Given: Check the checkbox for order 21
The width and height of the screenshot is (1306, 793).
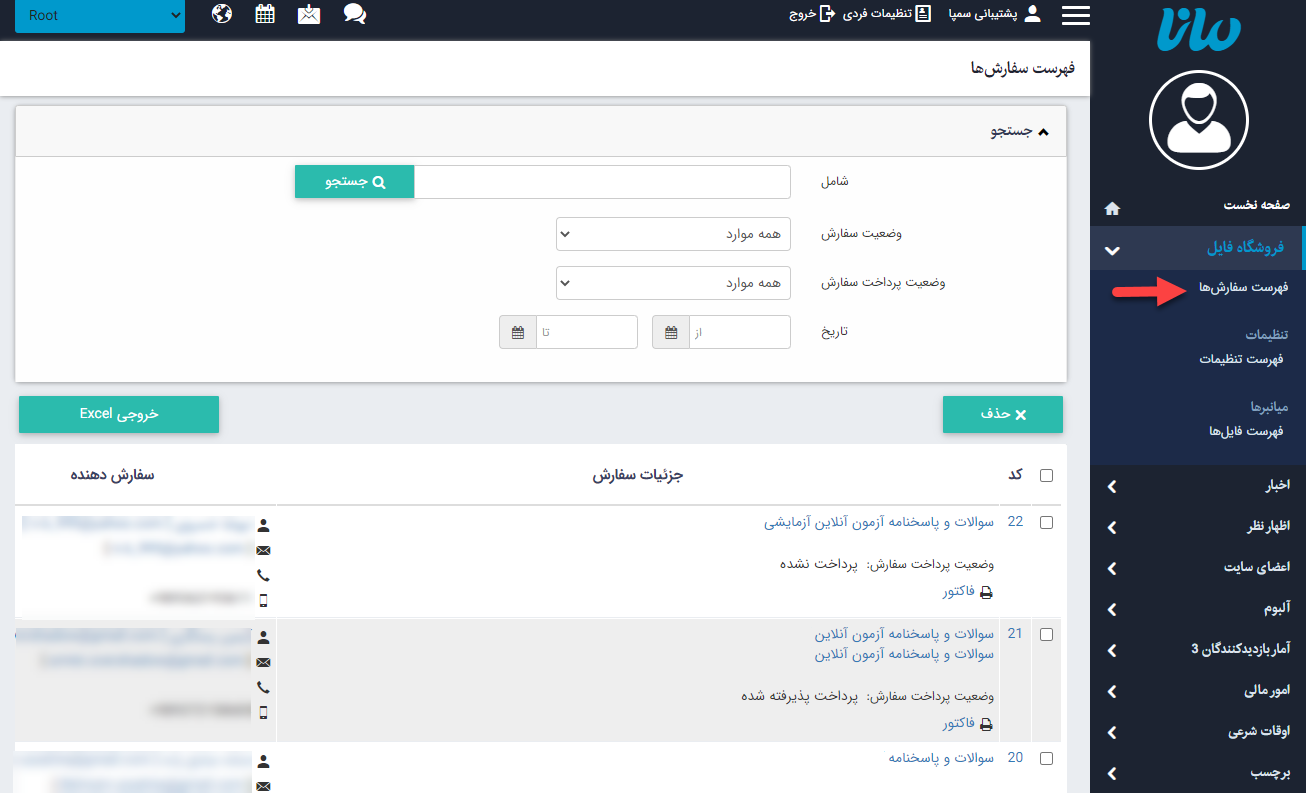Looking at the screenshot, I should (x=1046, y=633).
